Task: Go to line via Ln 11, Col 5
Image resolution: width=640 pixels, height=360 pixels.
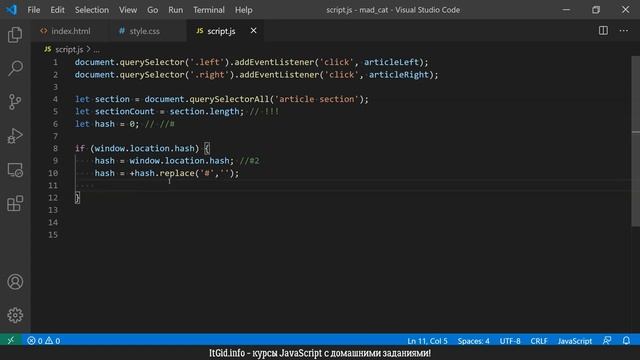Action: coord(427,341)
